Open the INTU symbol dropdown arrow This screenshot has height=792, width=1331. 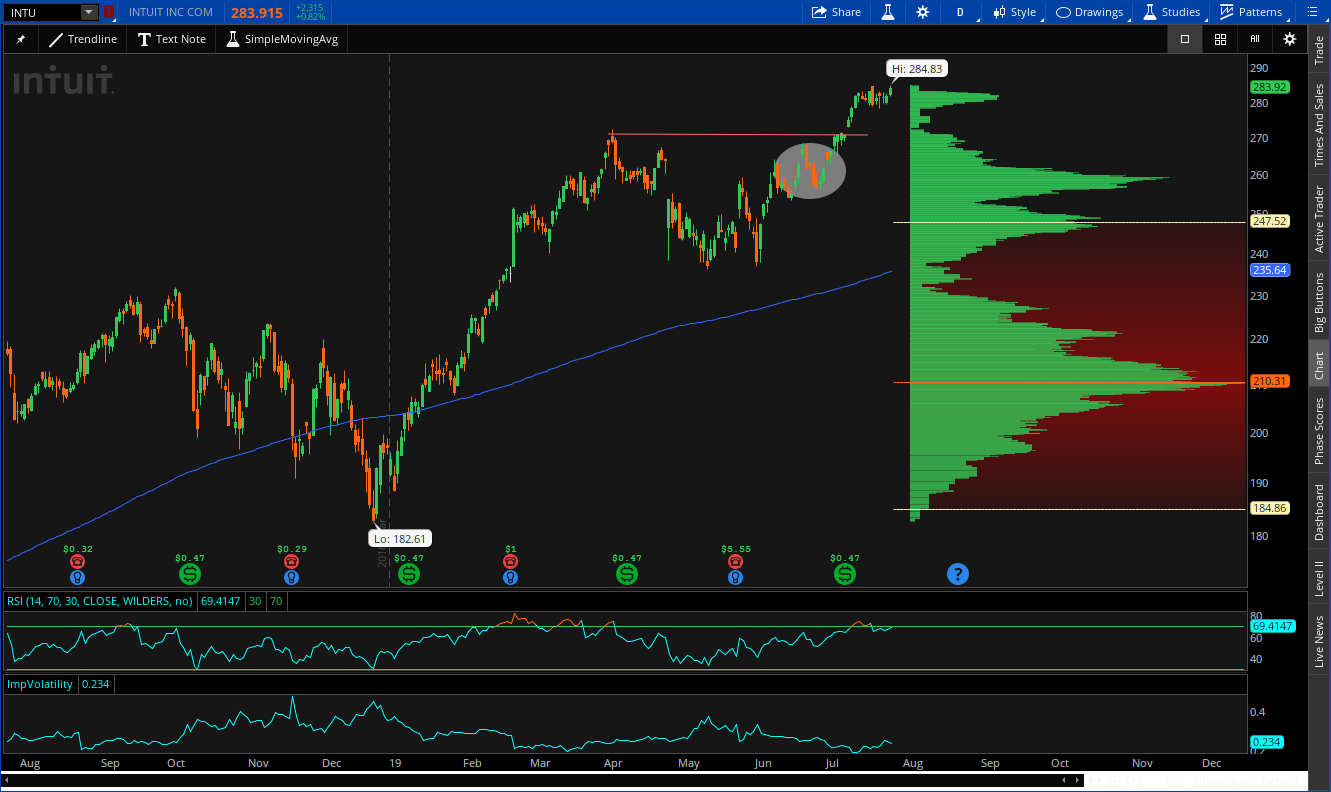point(90,12)
